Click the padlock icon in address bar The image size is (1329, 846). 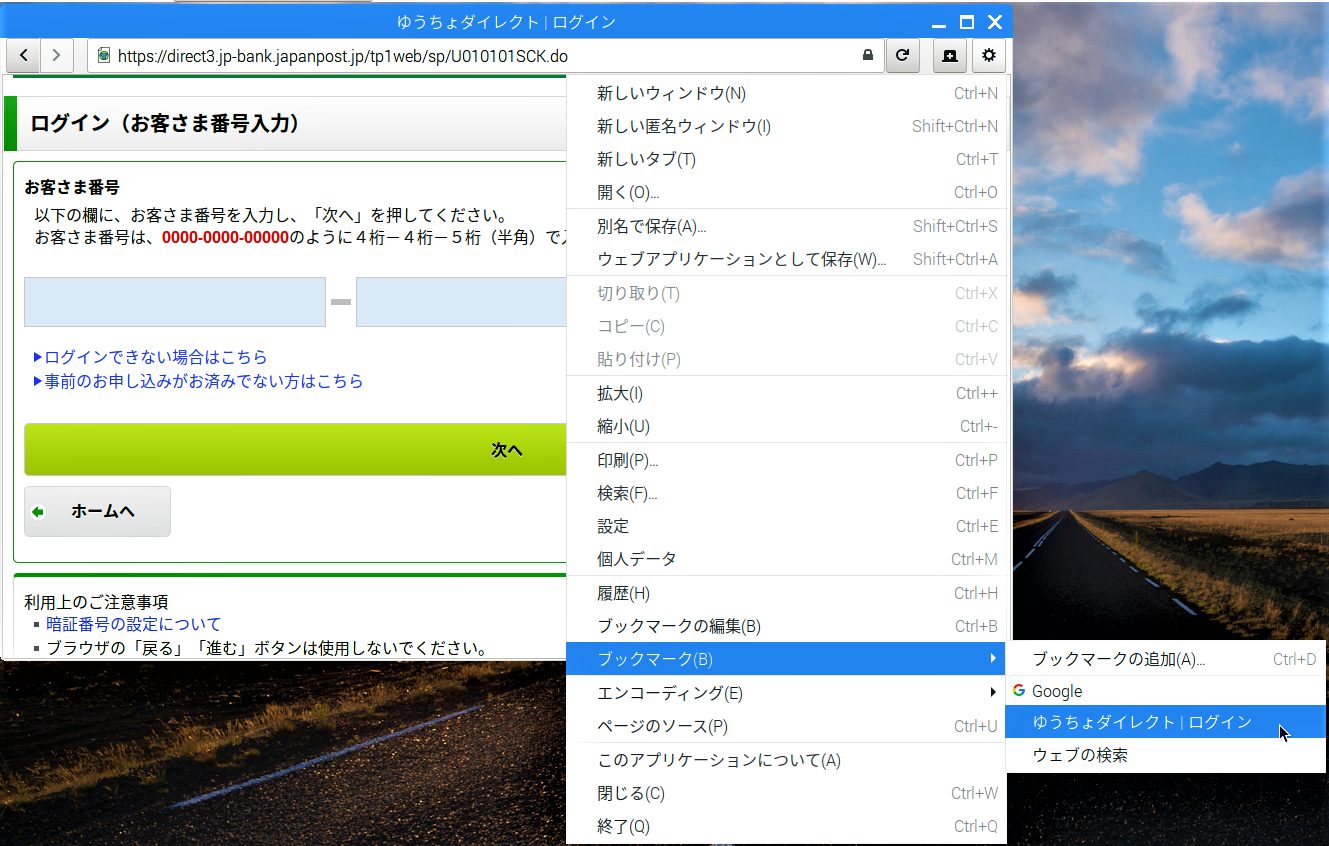click(x=868, y=56)
